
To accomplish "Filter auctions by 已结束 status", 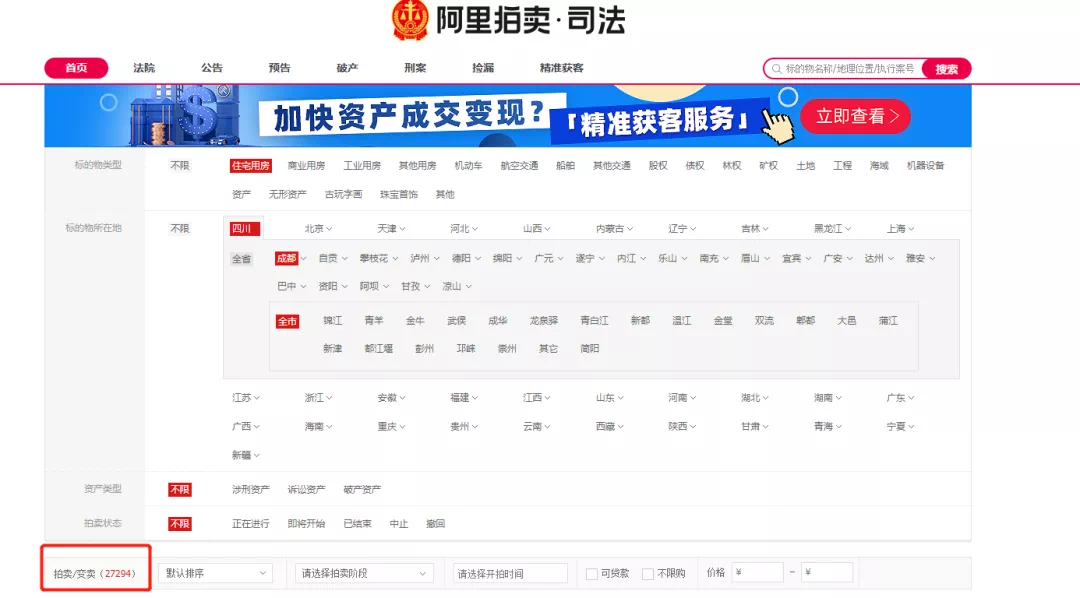I will tap(357, 524).
